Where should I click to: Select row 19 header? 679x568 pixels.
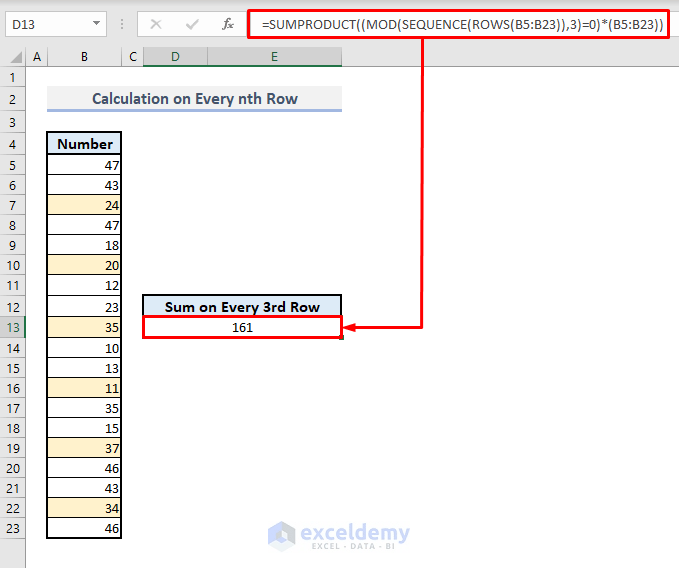[13, 449]
